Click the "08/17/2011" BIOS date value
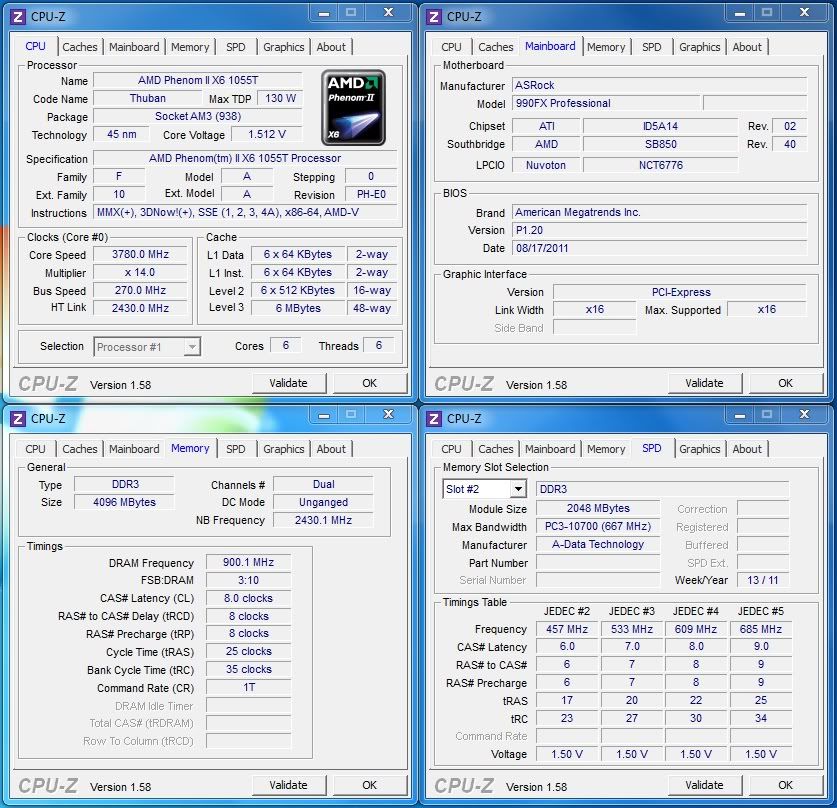Image resolution: width=837 pixels, height=808 pixels. click(x=659, y=248)
